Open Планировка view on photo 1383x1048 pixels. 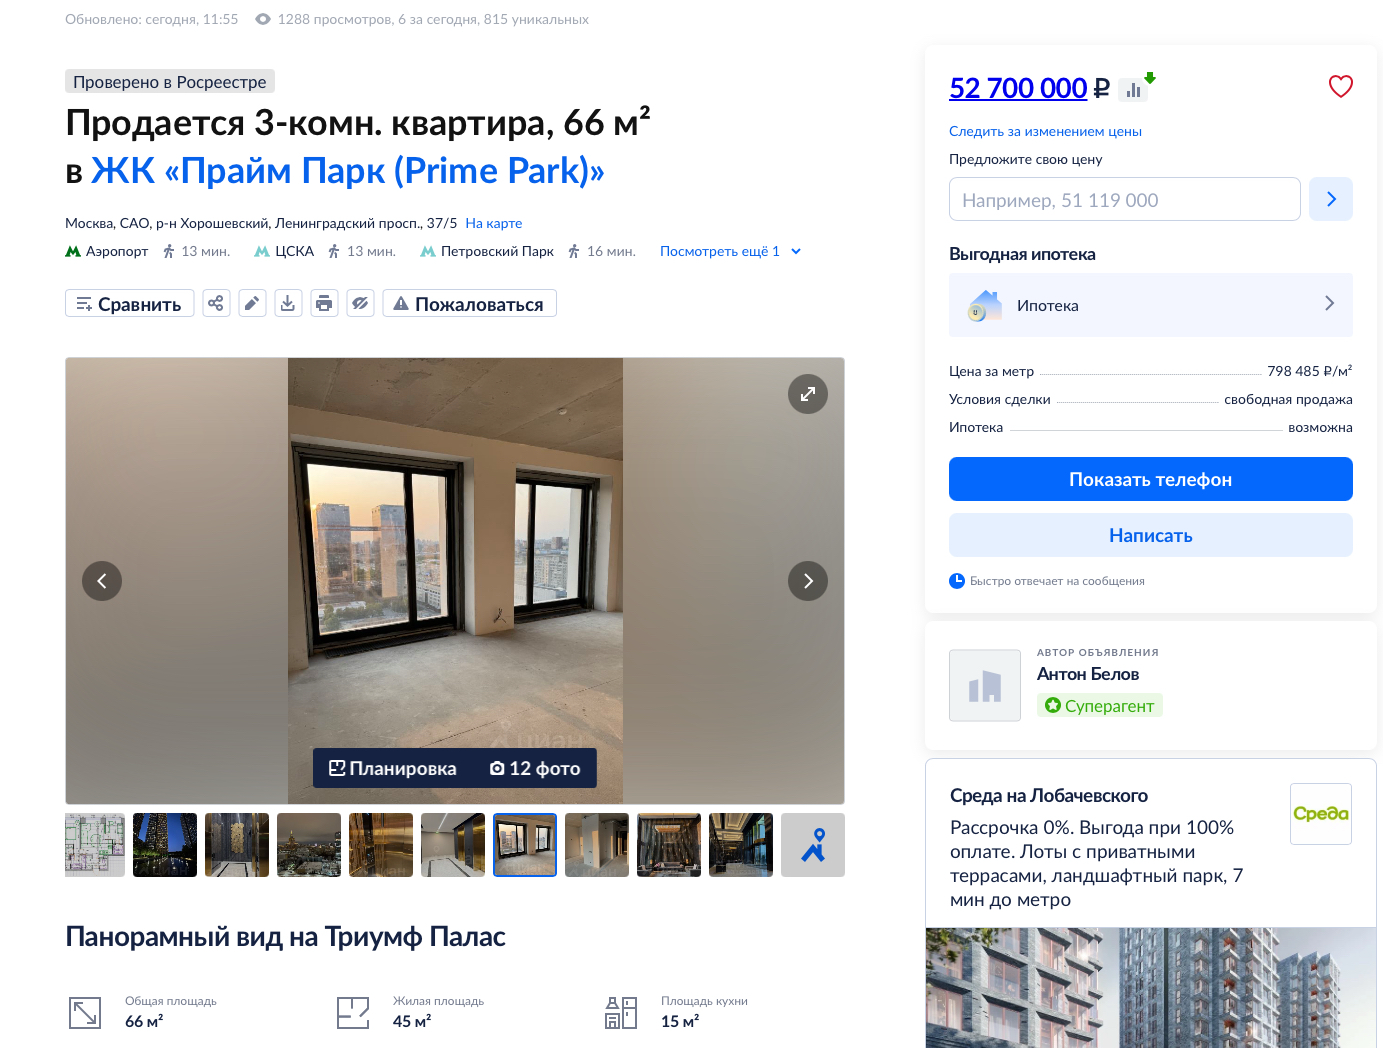(393, 768)
